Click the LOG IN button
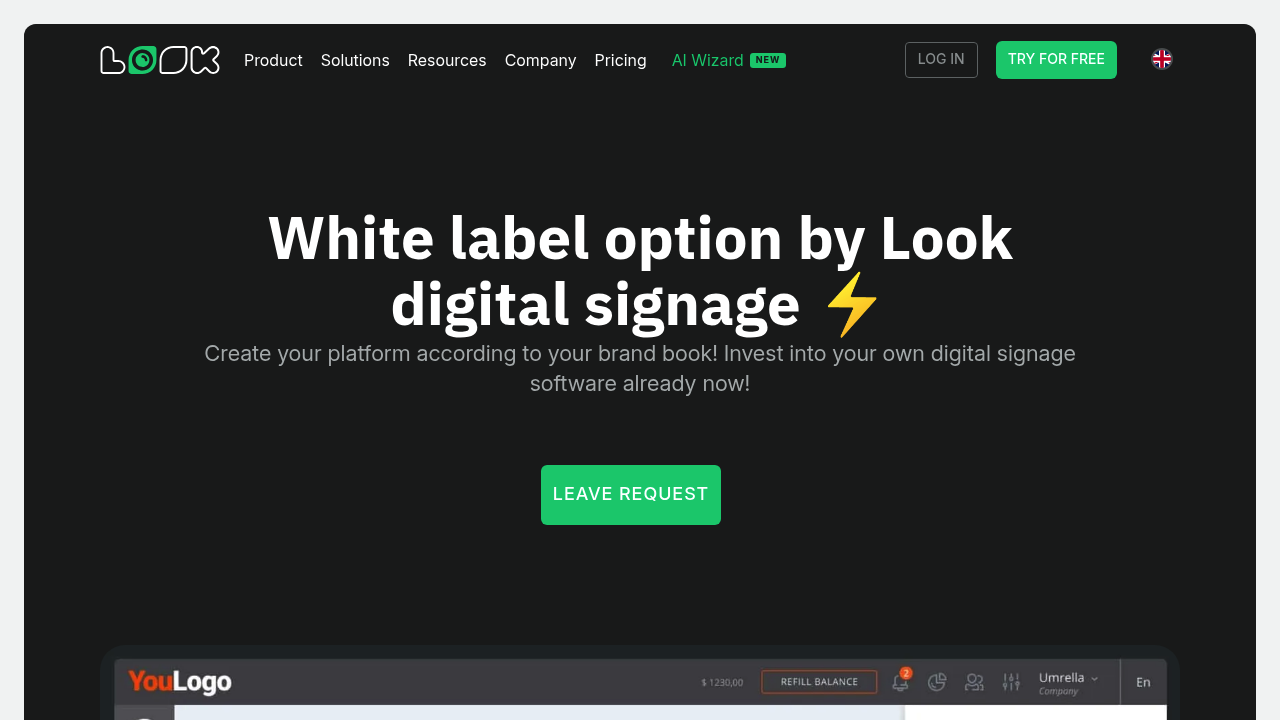Screen dimensions: 1280x720 [941, 60]
